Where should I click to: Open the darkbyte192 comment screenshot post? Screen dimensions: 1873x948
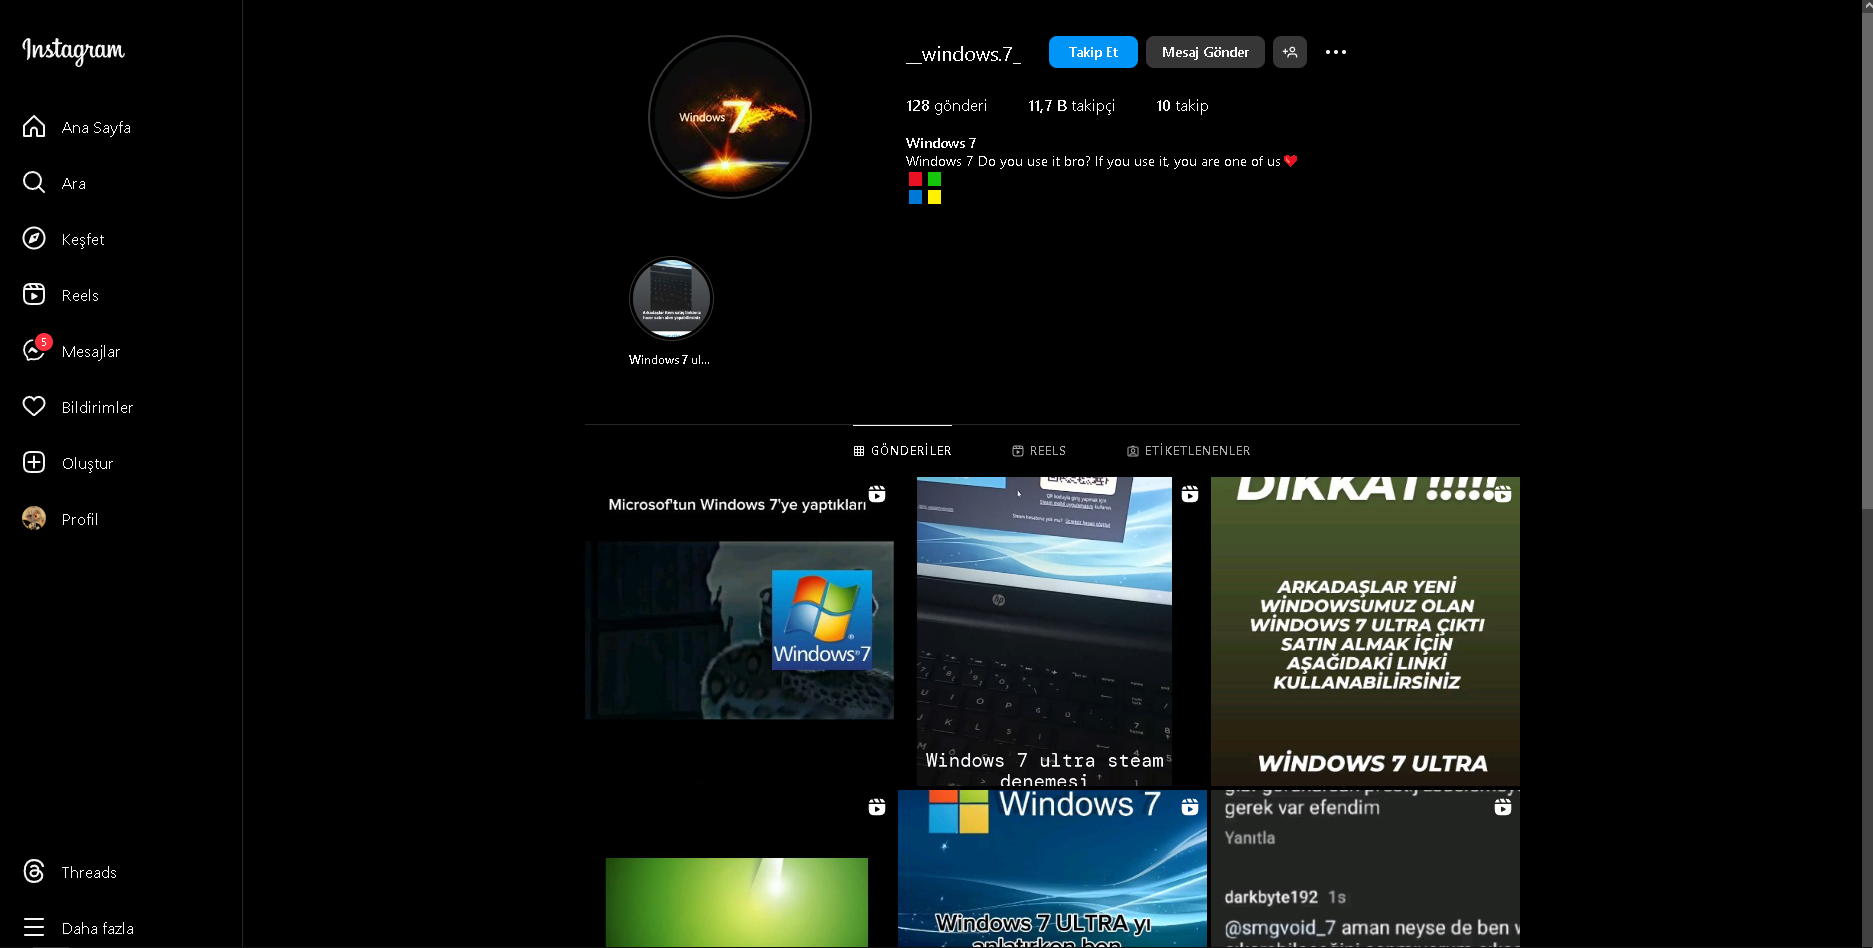(1365, 869)
